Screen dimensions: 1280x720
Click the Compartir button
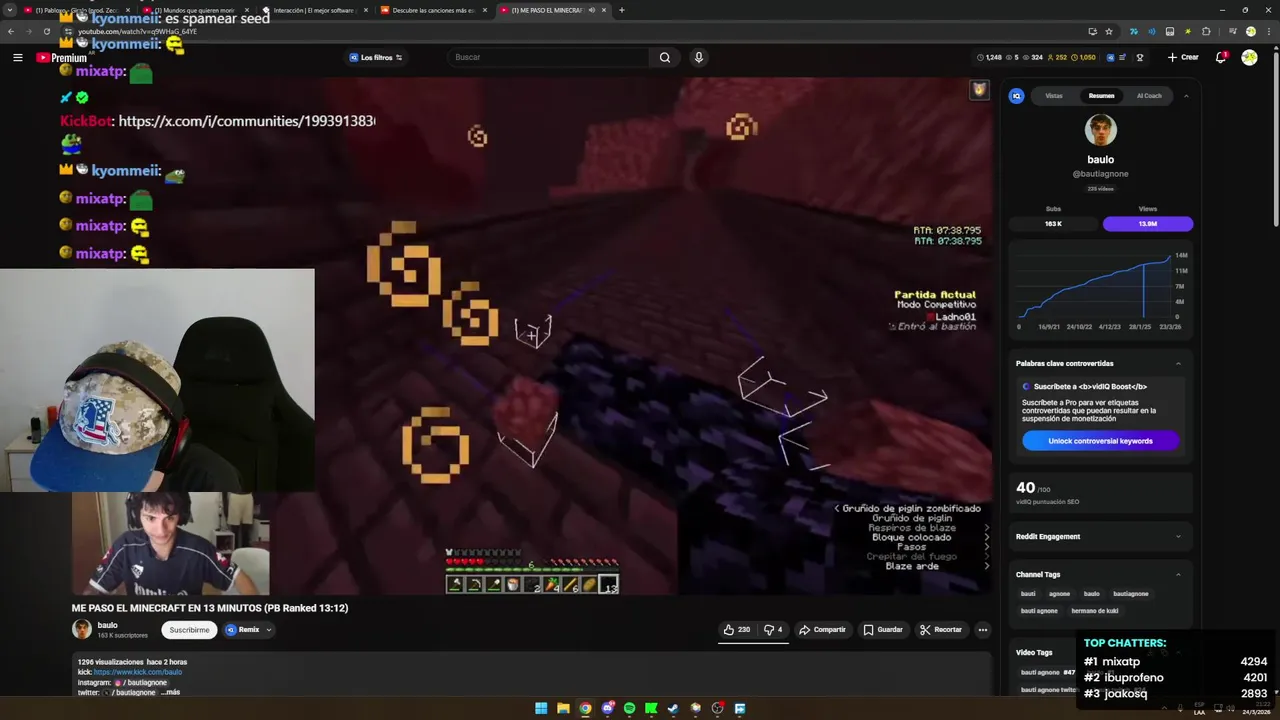pos(822,630)
